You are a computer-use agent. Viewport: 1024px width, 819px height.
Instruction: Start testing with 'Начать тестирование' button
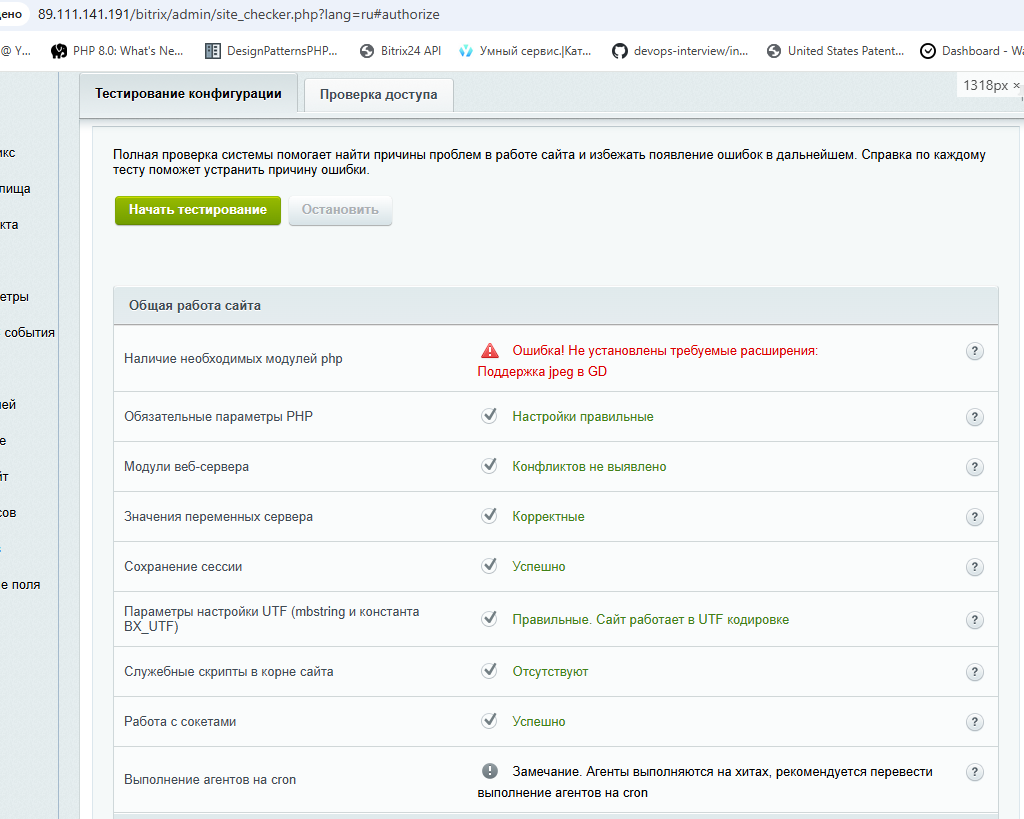pyautogui.click(x=198, y=210)
